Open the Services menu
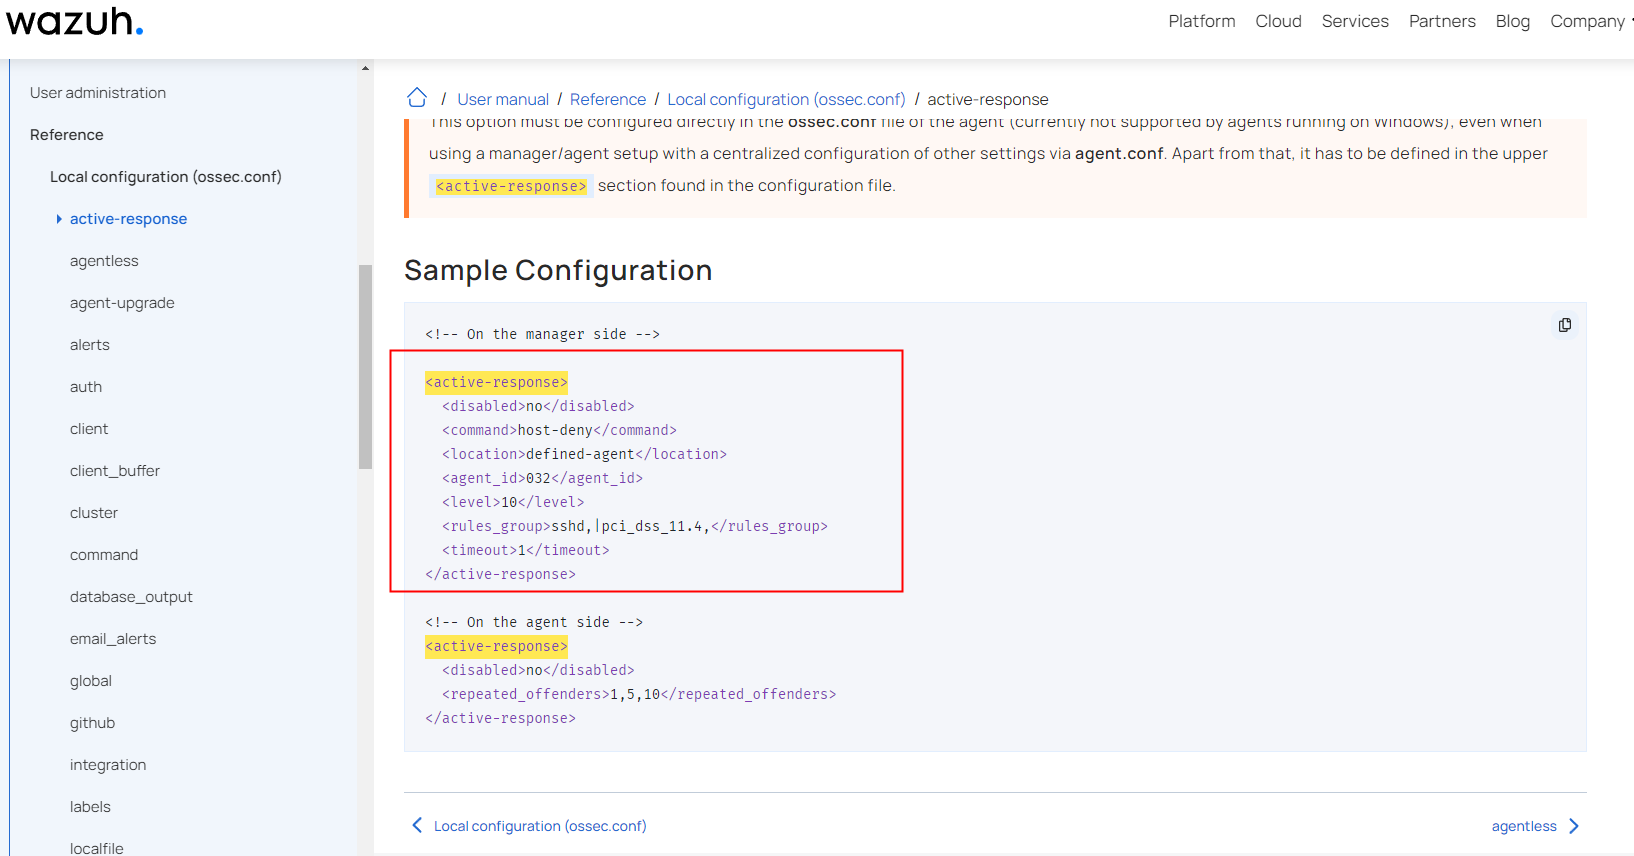This screenshot has width=1634, height=856. click(x=1355, y=21)
